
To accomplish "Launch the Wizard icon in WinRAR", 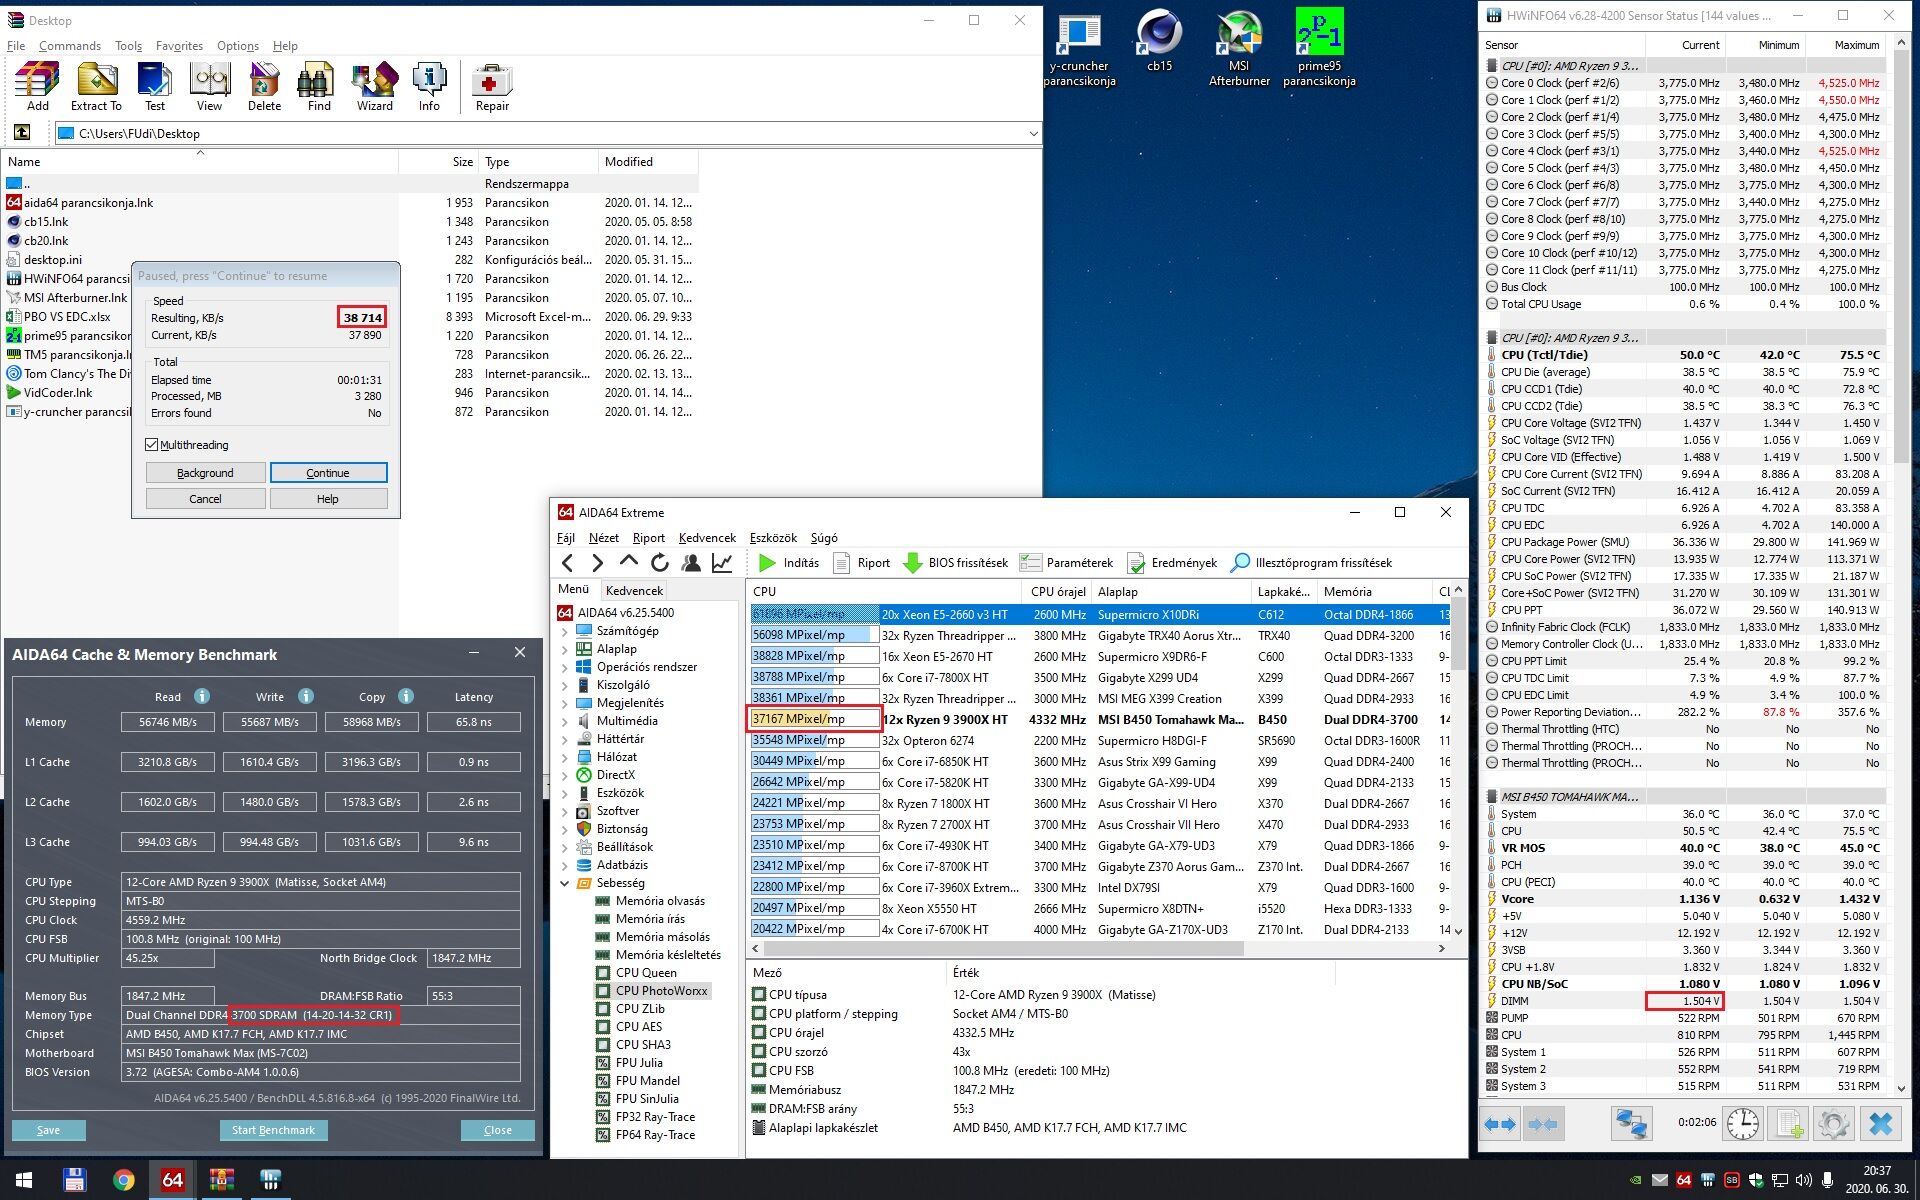I will [374, 86].
